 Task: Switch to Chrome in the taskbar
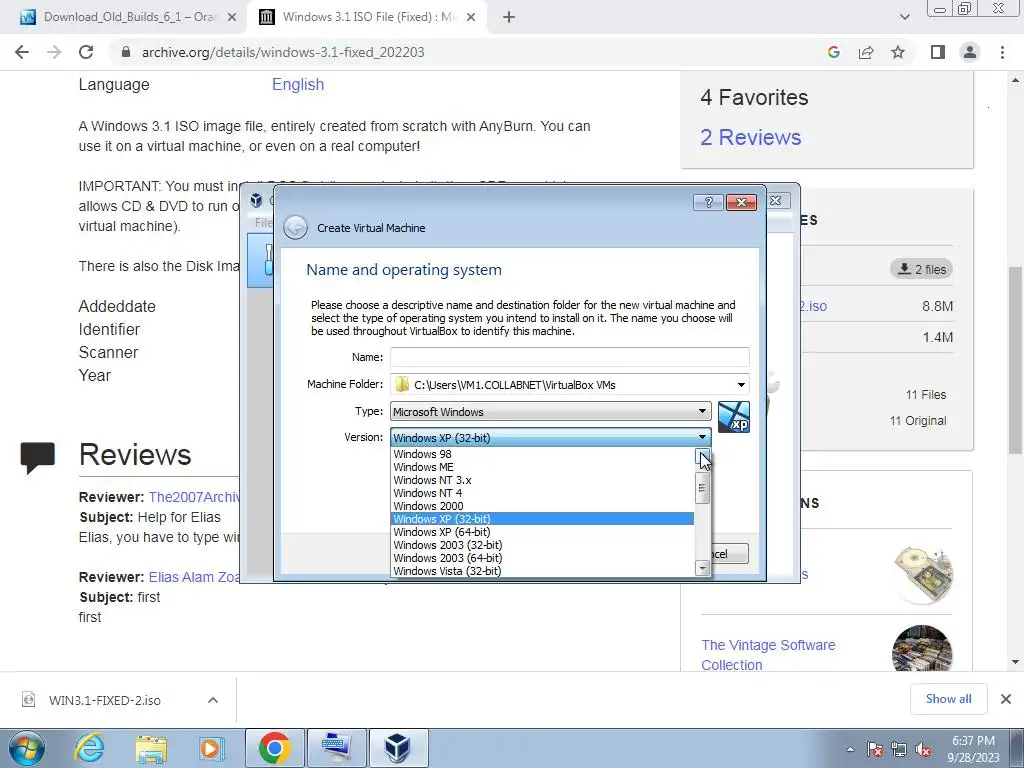274,748
